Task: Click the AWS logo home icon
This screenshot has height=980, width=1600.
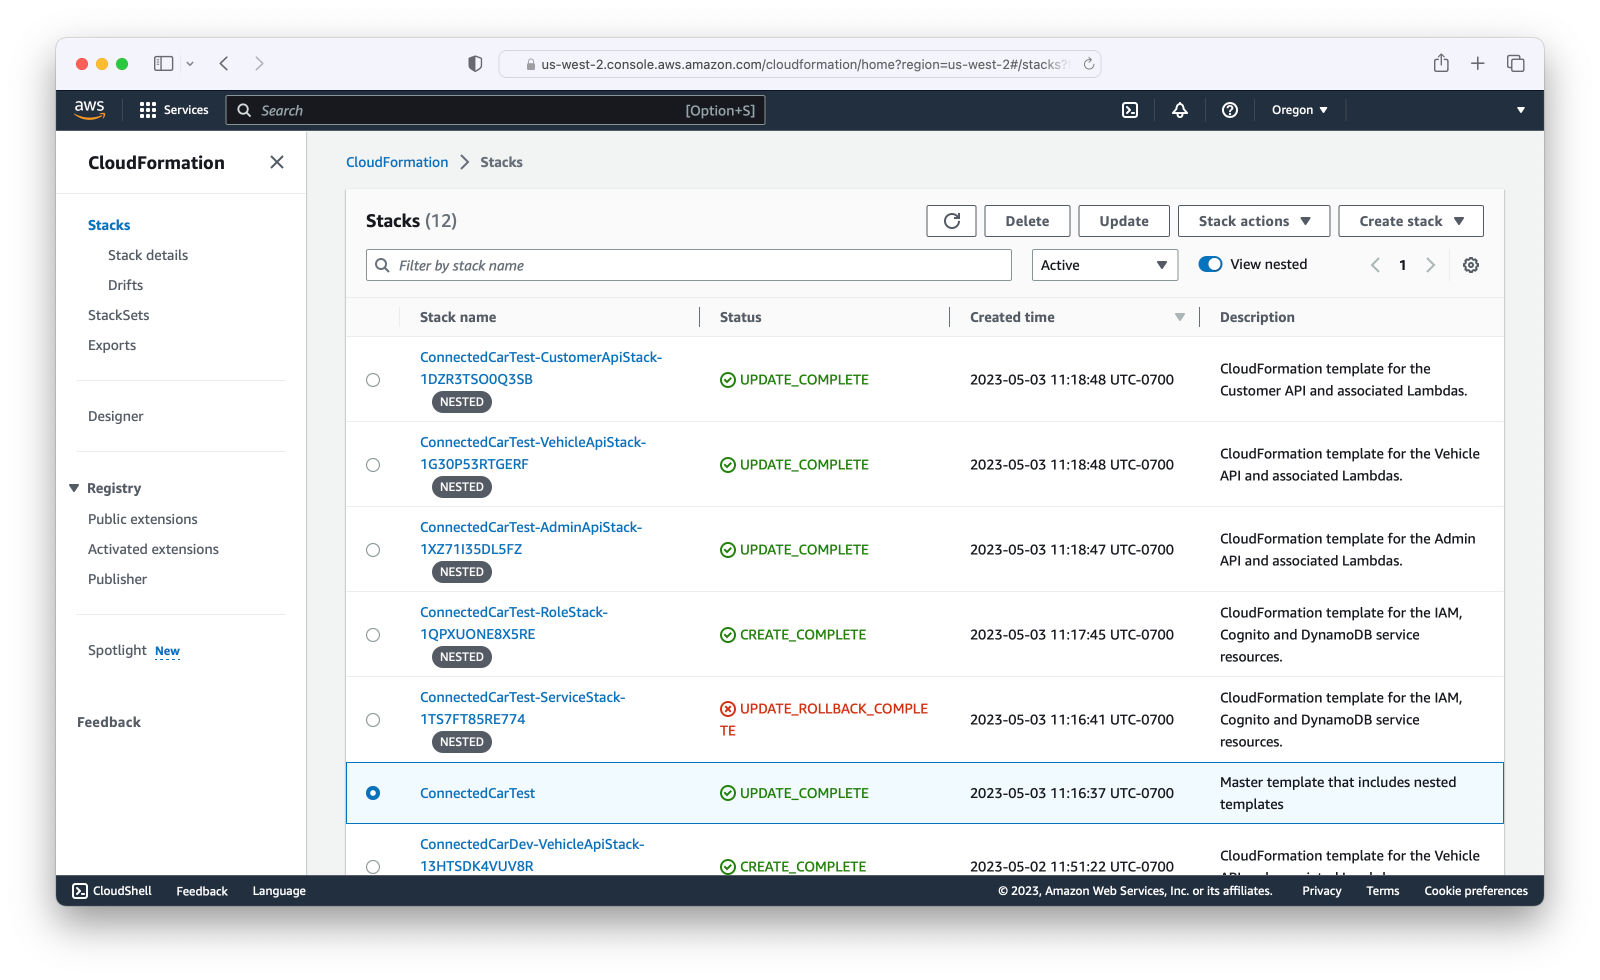Action: [89, 110]
